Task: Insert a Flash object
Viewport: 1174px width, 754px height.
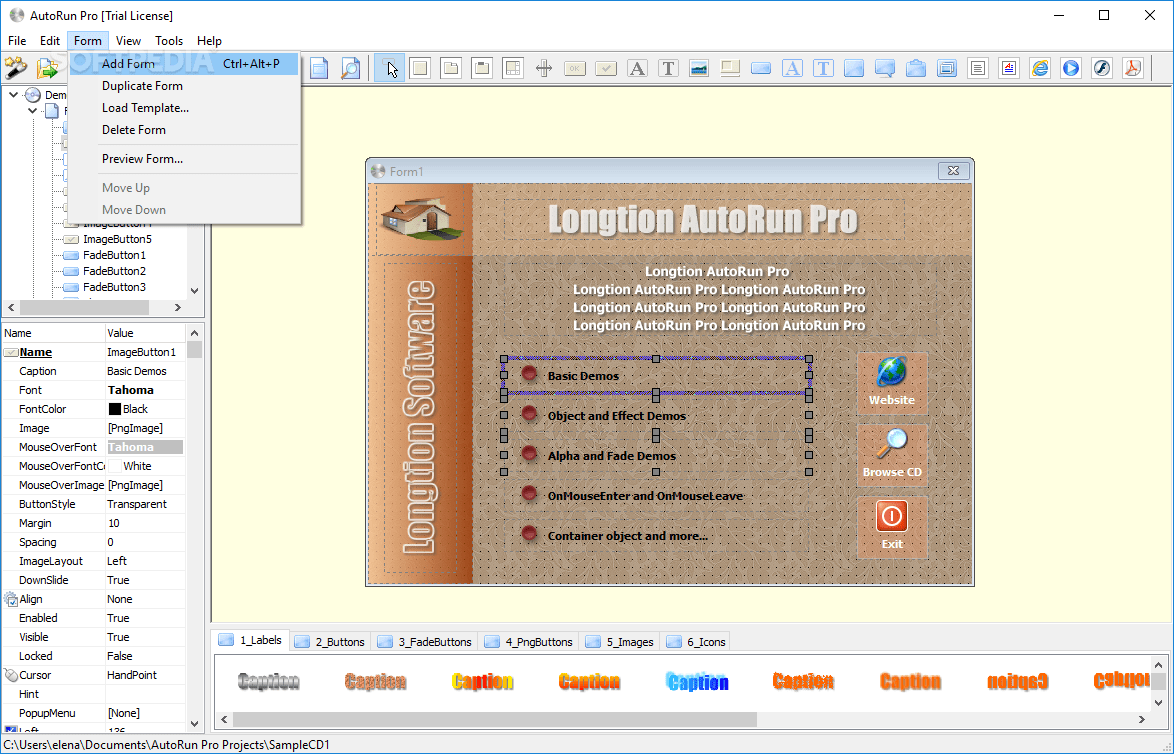Action: tap(1101, 68)
